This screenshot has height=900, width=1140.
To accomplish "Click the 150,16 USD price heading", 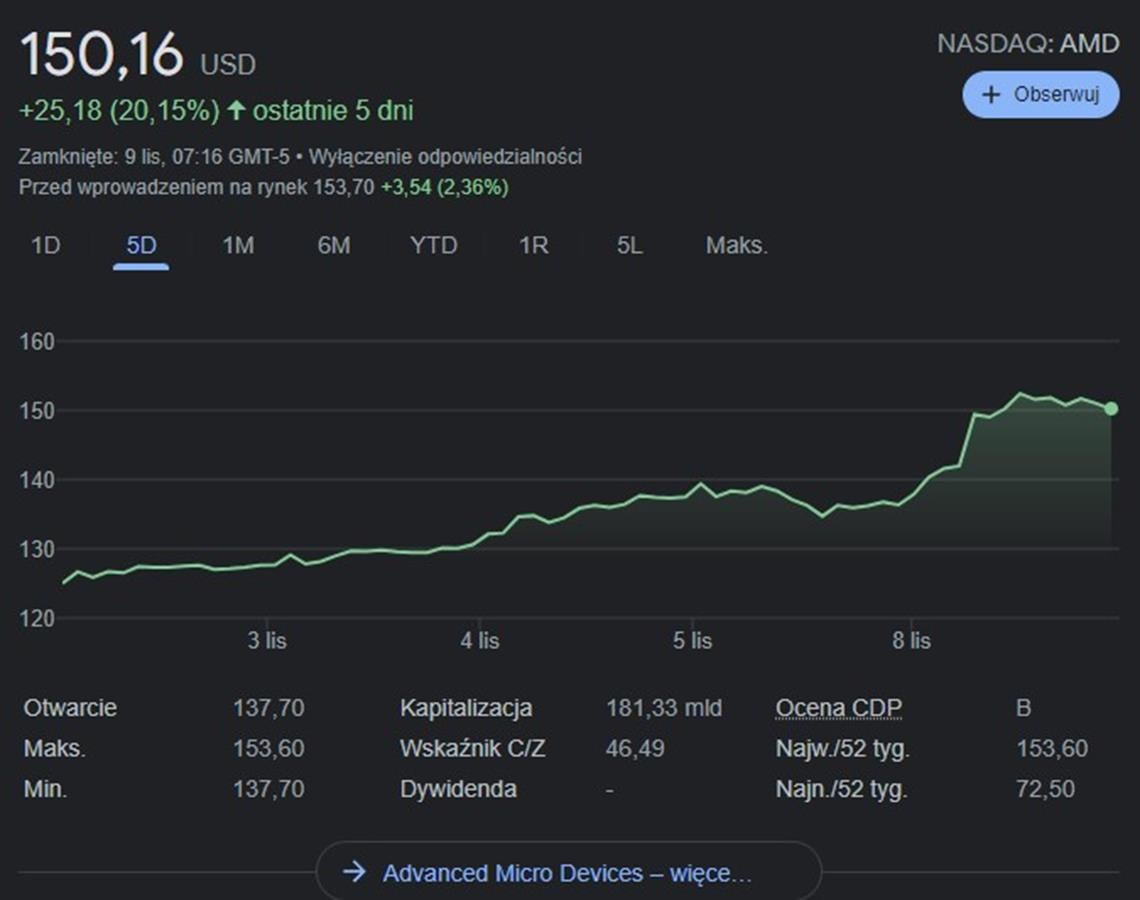I will tap(137, 56).
